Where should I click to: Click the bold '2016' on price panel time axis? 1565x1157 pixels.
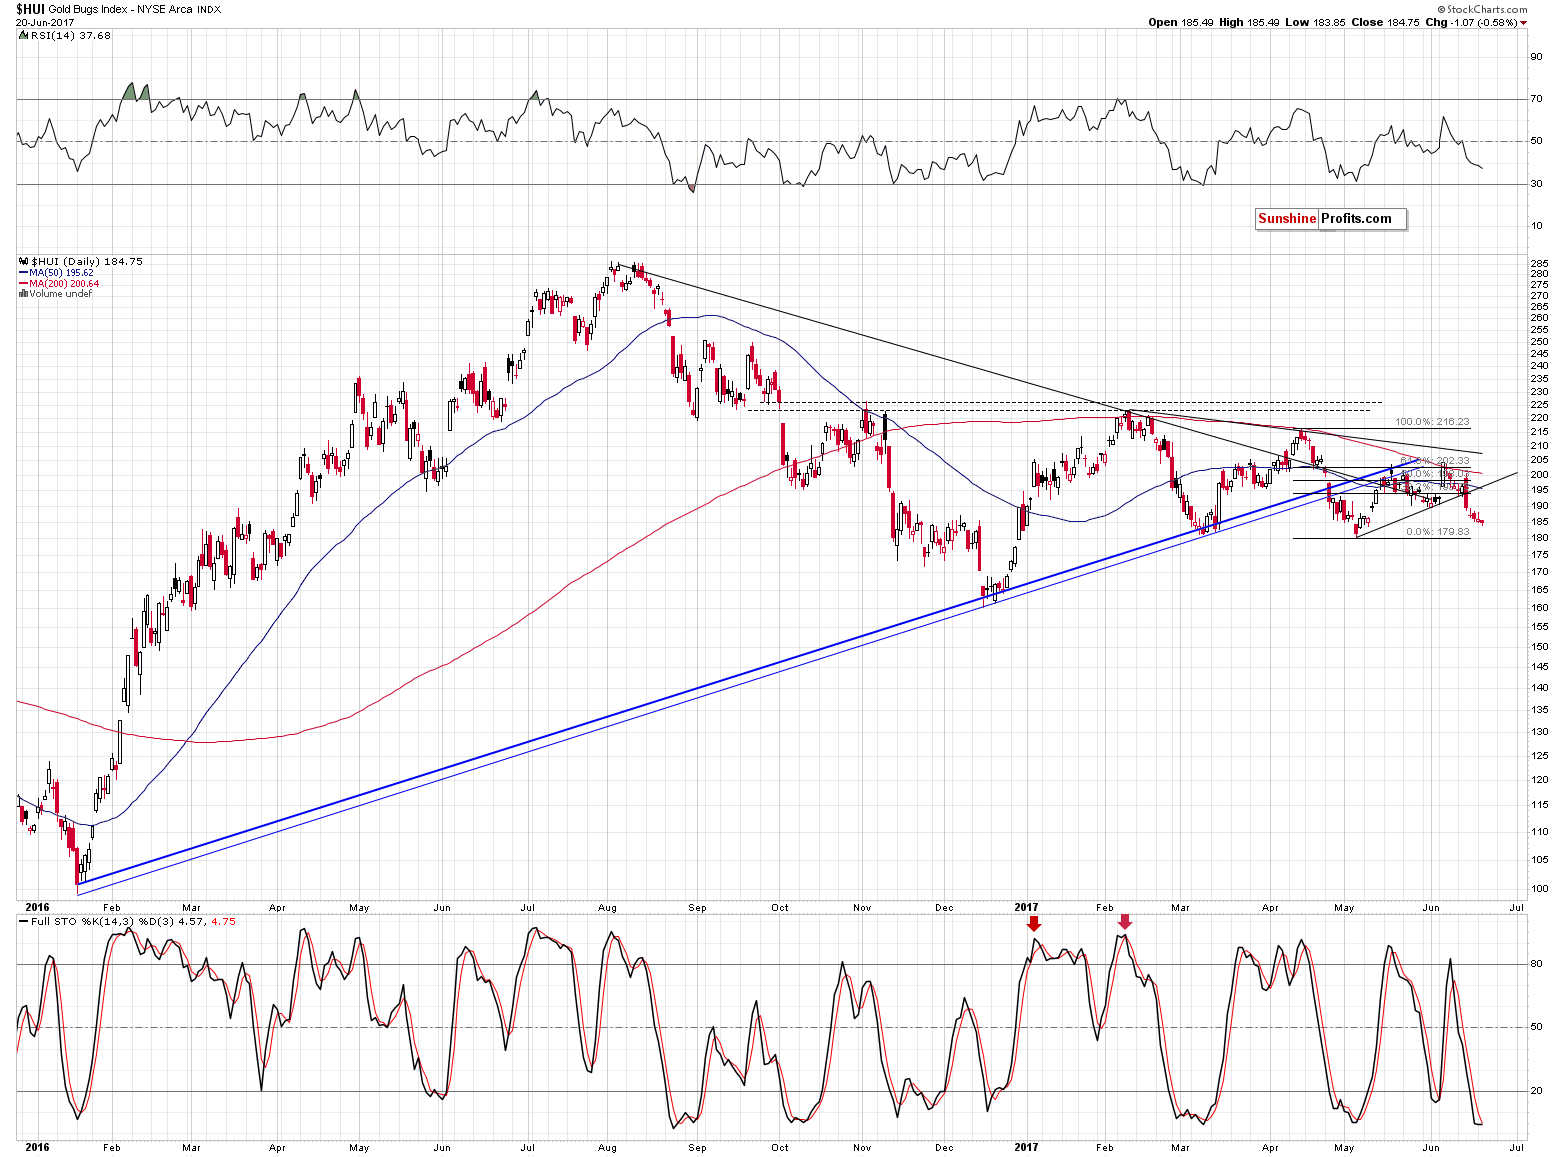tap(37, 908)
